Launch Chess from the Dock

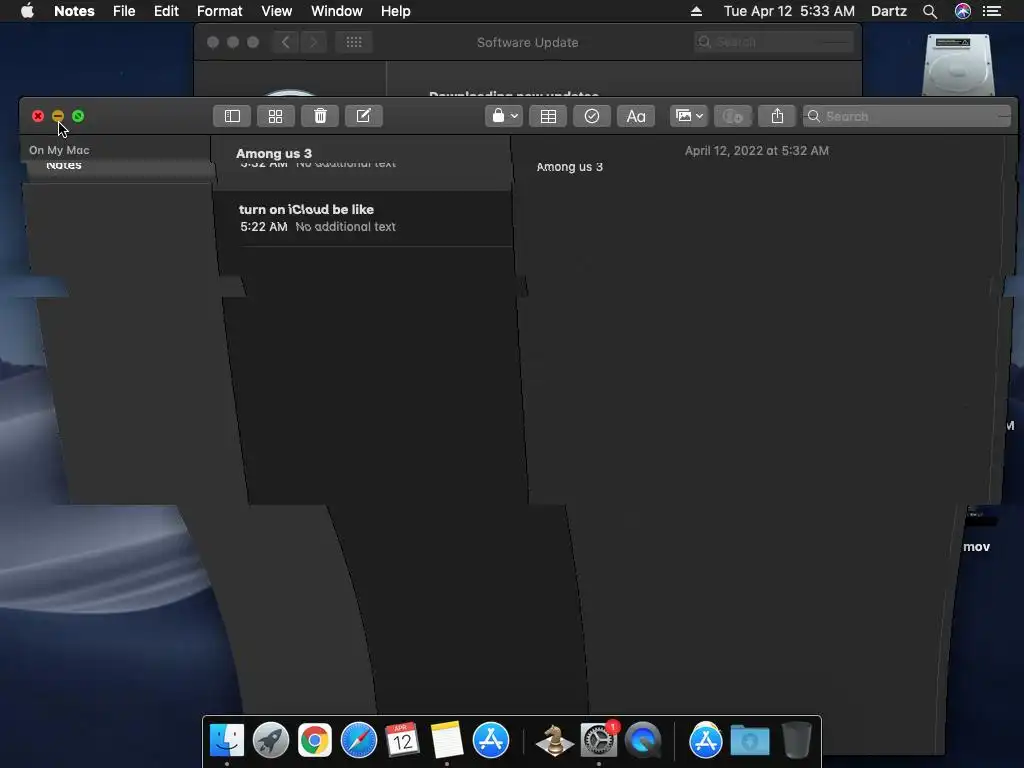pos(554,740)
